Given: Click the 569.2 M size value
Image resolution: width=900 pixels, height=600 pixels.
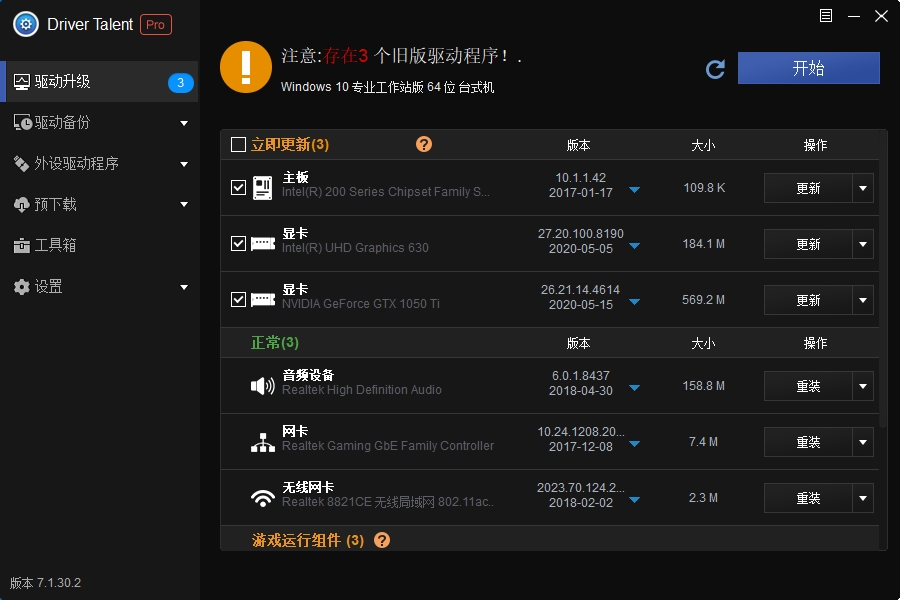Looking at the screenshot, I should tap(703, 300).
